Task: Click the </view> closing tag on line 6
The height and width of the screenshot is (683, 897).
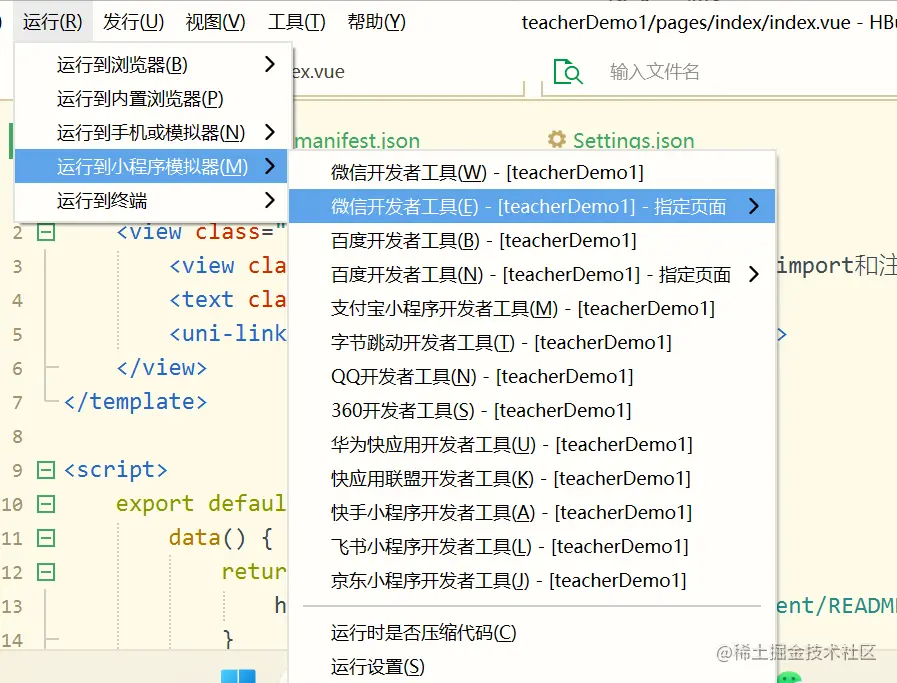Action: (x=162, y=368)
